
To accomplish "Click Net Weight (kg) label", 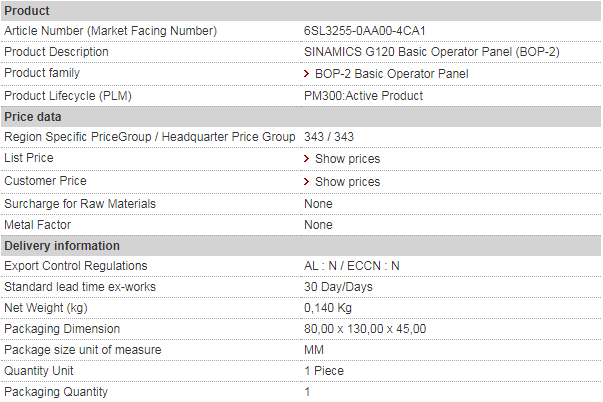I will 46,308.
